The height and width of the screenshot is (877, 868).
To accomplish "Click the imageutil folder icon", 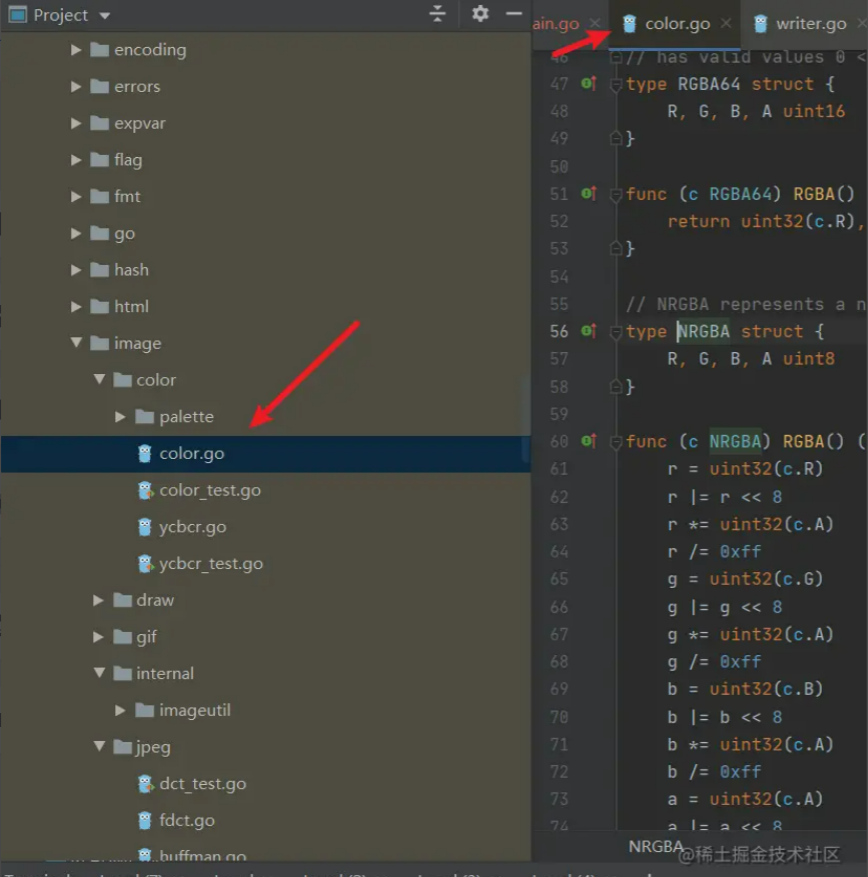I will pyautogui.click(x=145, y=710).
